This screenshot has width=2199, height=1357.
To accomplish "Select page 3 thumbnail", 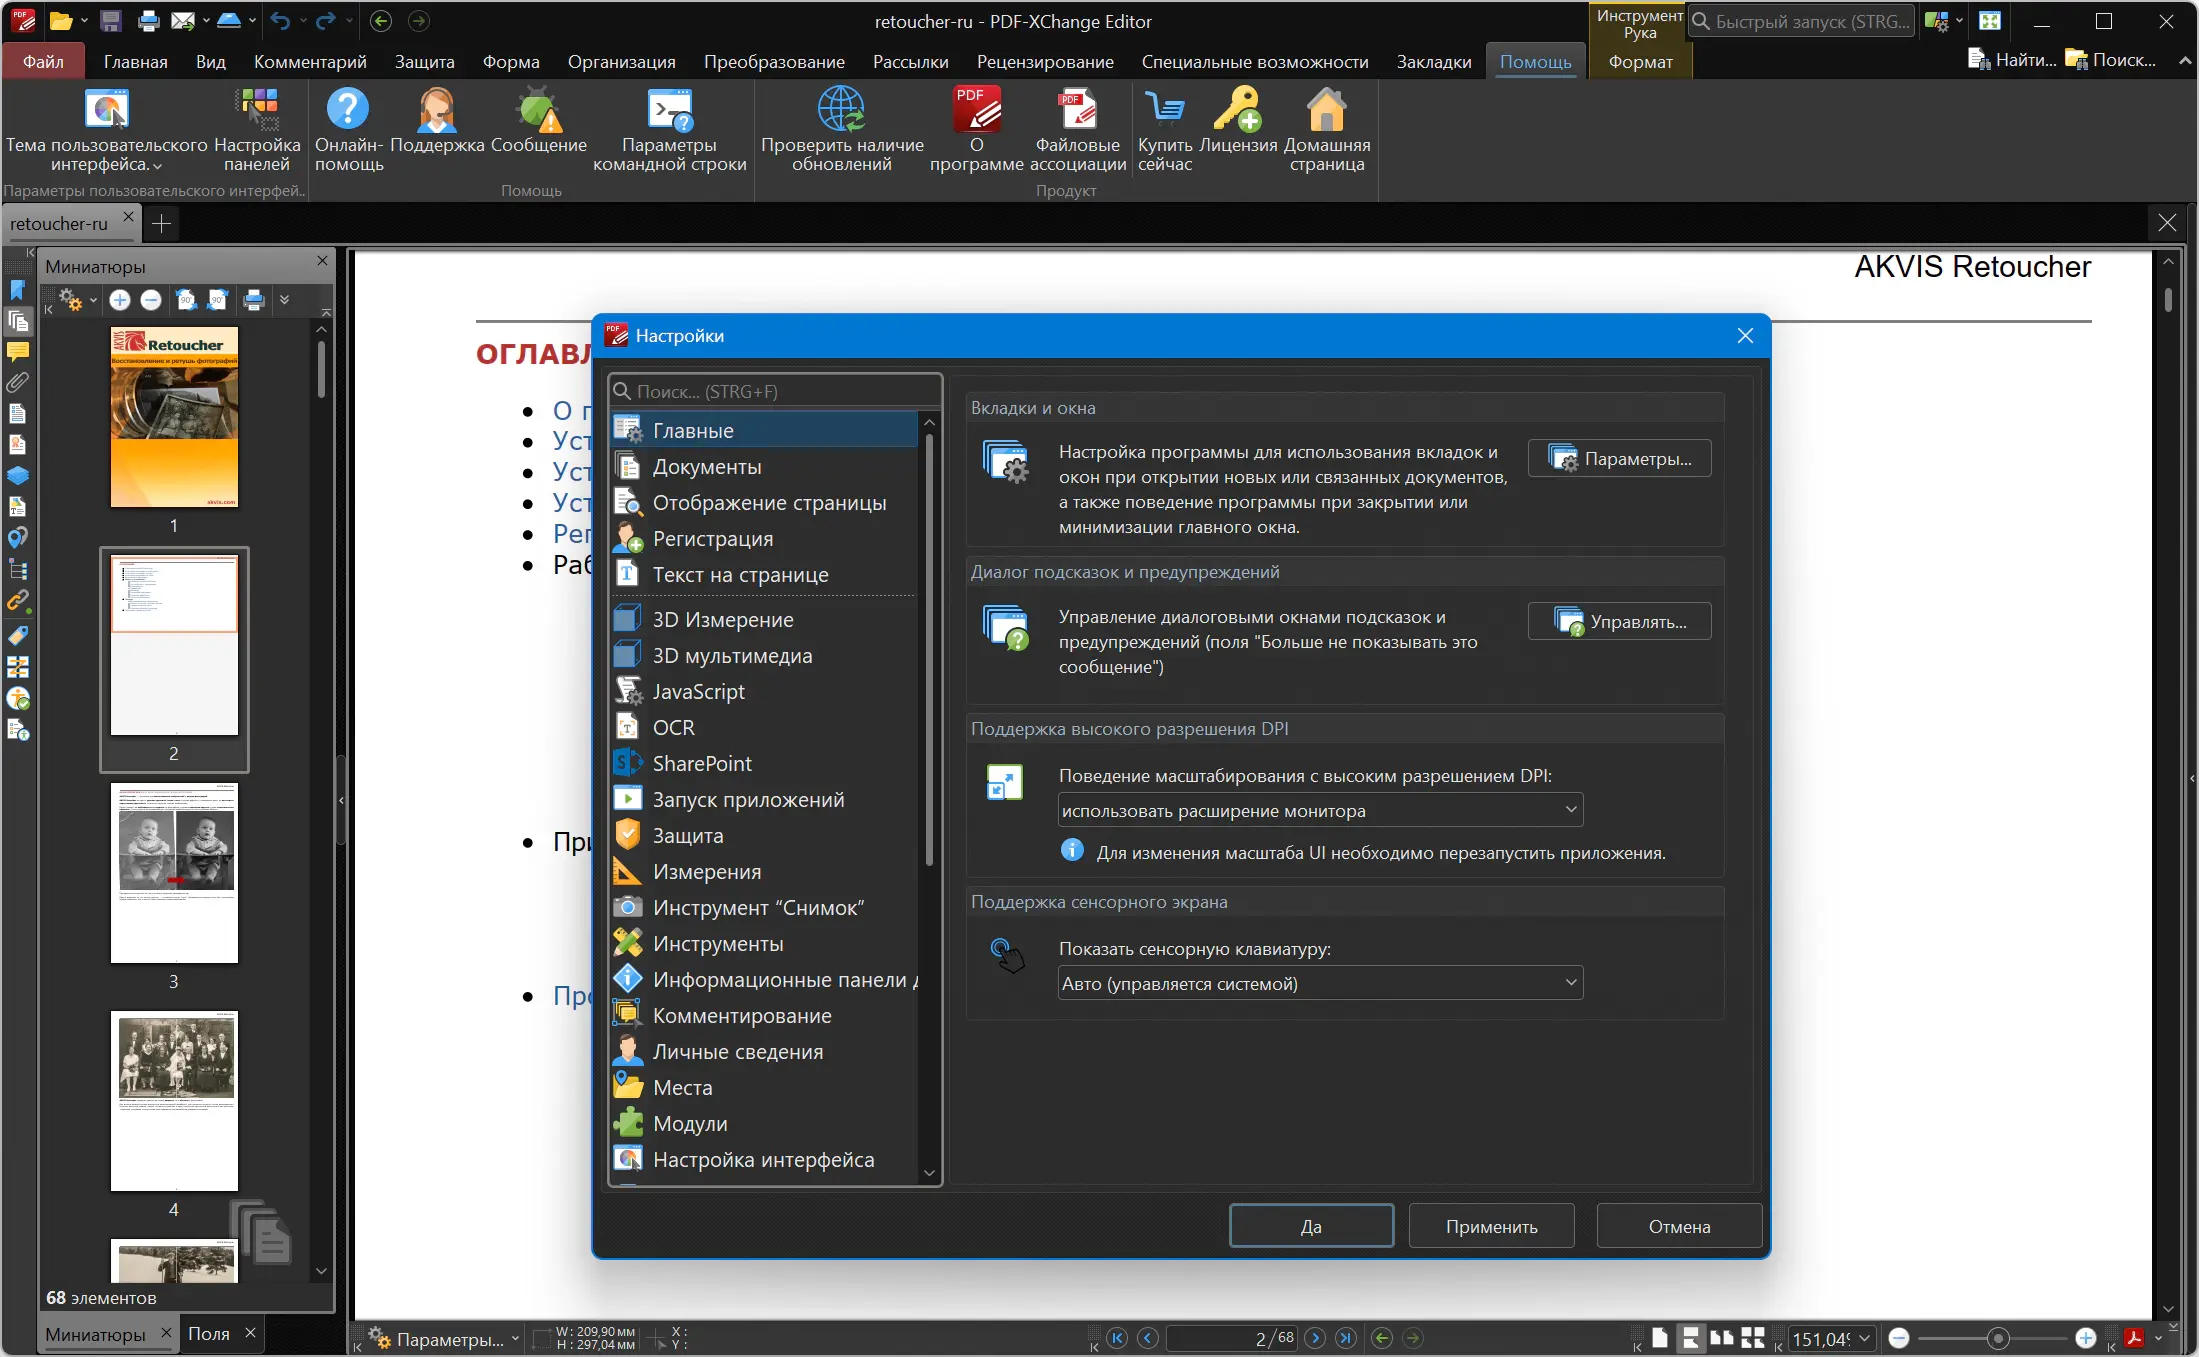I will [174, 873].
